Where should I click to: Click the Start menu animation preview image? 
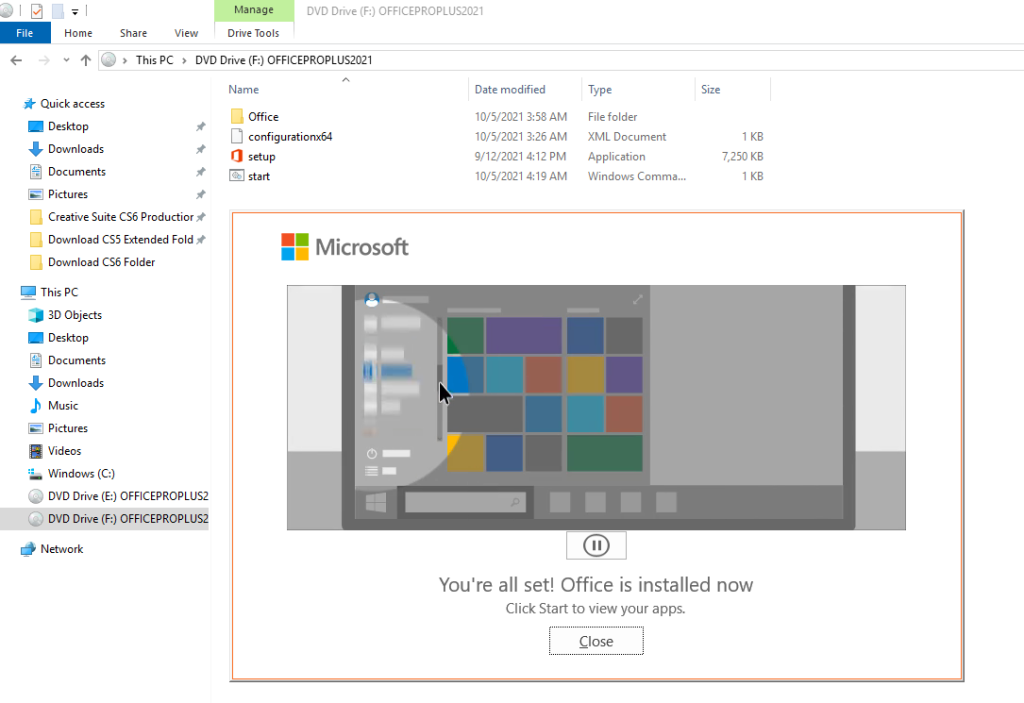click(596, 407)
